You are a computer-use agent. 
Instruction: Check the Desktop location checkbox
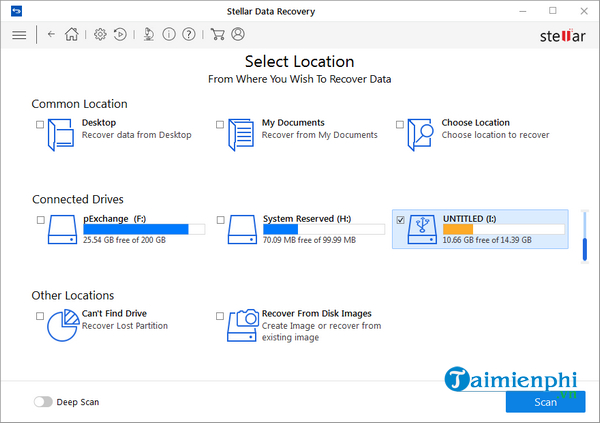pos(40,125)
